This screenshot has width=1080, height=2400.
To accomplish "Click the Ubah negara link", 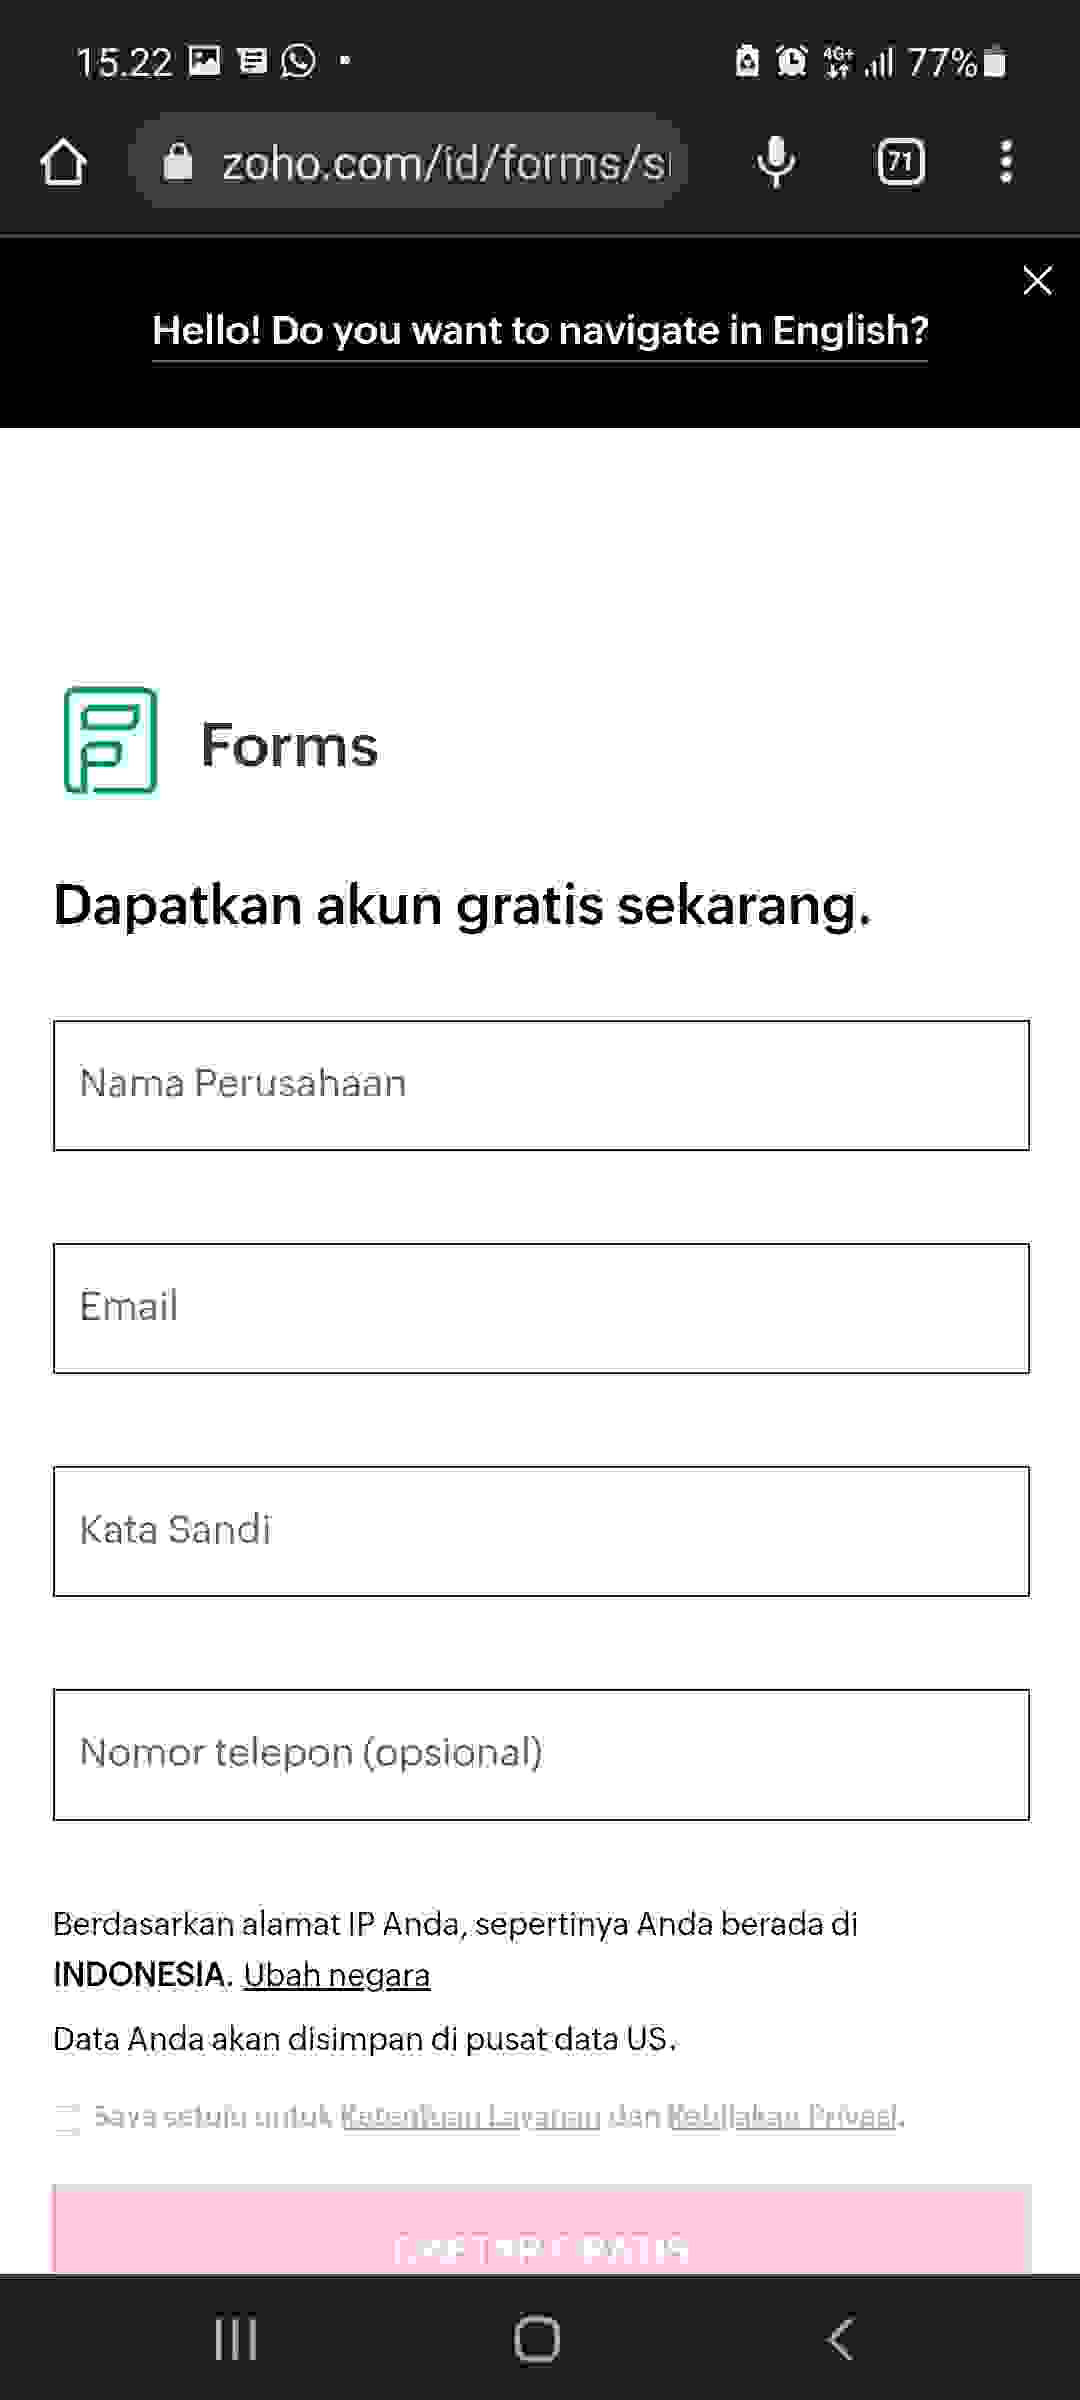I will [337, 1975].
